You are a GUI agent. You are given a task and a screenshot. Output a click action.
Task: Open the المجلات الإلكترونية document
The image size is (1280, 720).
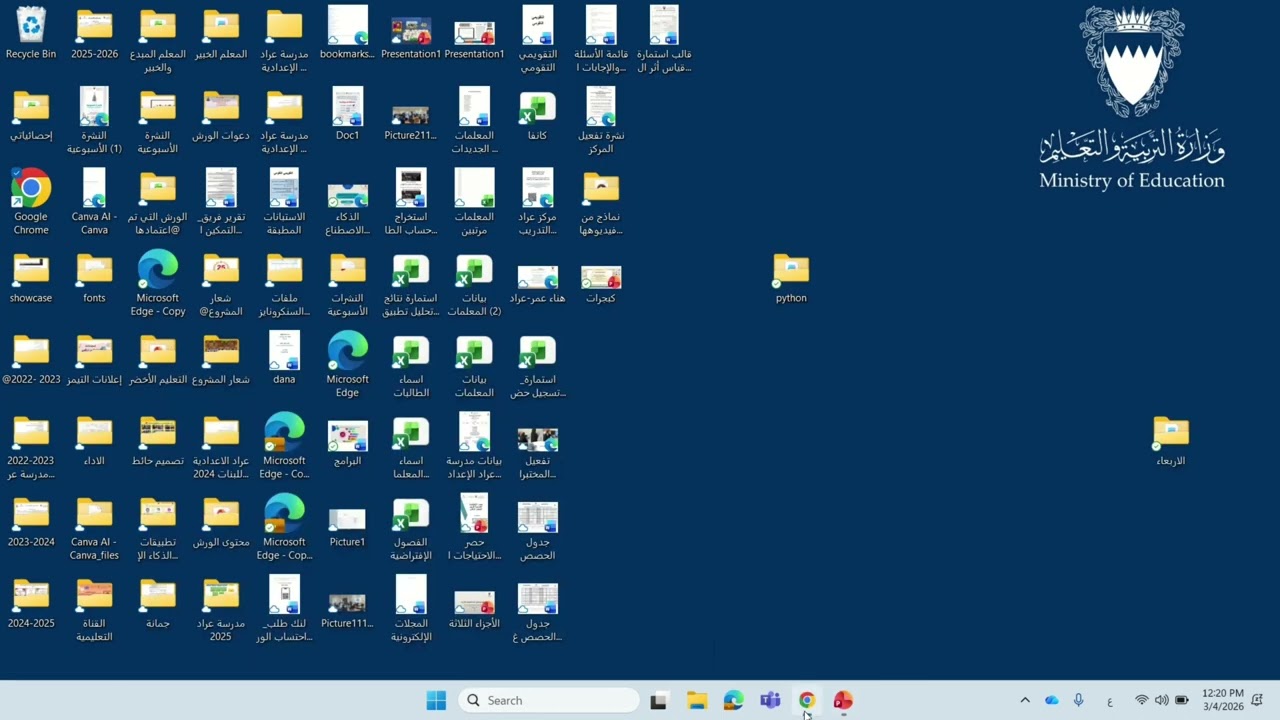pyautogui.click(x=411, y=609)
